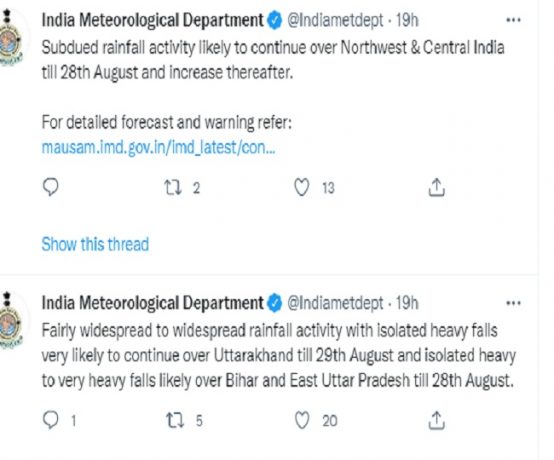Open more options for first tweet
This screenshot has height=460, width=554.
point(513,20)
